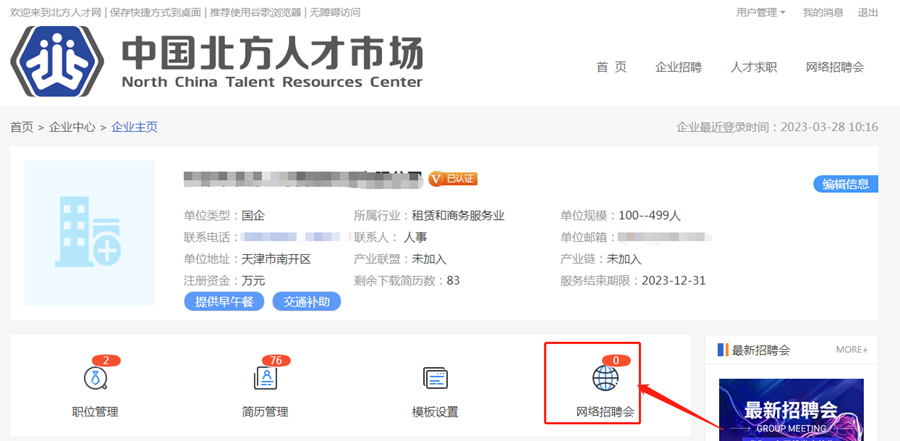The image size is (900, 441).
Task: Click 无障碍访问 link
Action: pyautogui.click(x=335, y=13)
